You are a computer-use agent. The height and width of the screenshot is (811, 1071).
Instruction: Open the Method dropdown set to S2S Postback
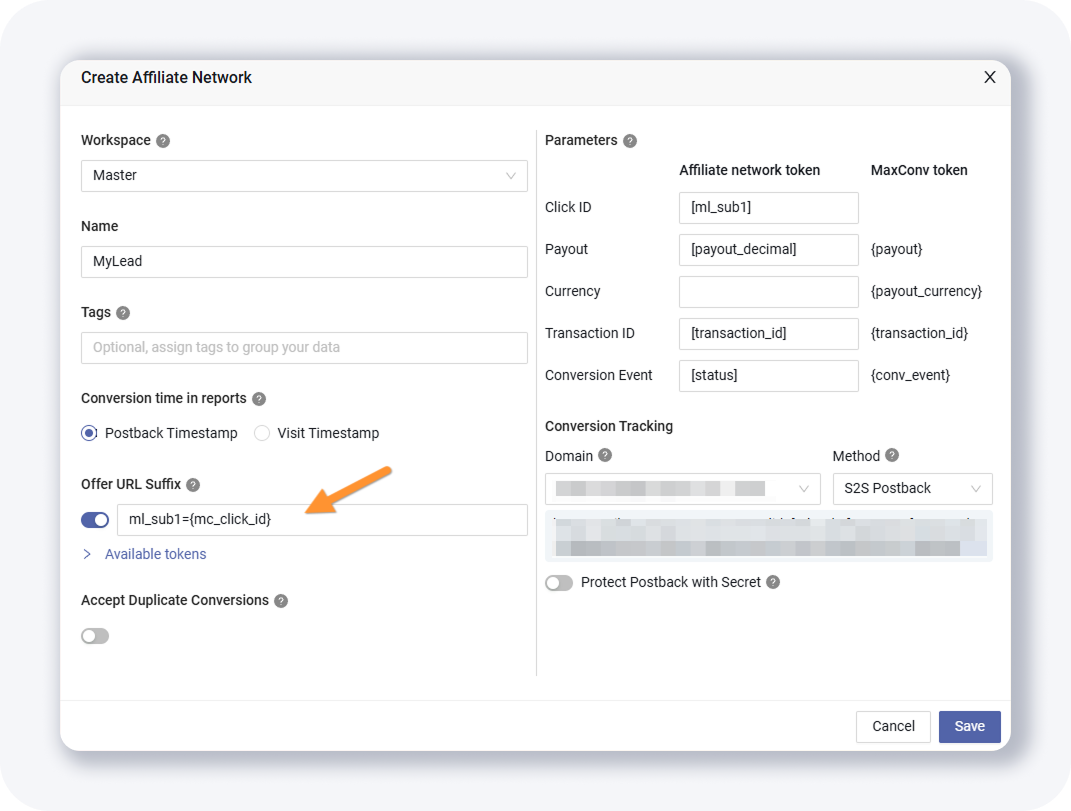(x=912, y=489)
